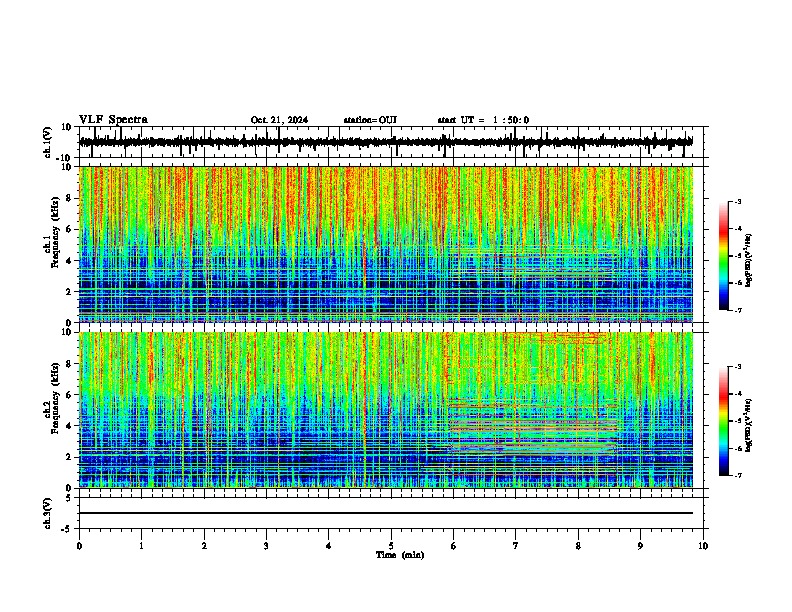Screen dimensions: 792x612
Task: Click the ch.2 "Frequency (kHz)" axis label
Action: point(55,398)
